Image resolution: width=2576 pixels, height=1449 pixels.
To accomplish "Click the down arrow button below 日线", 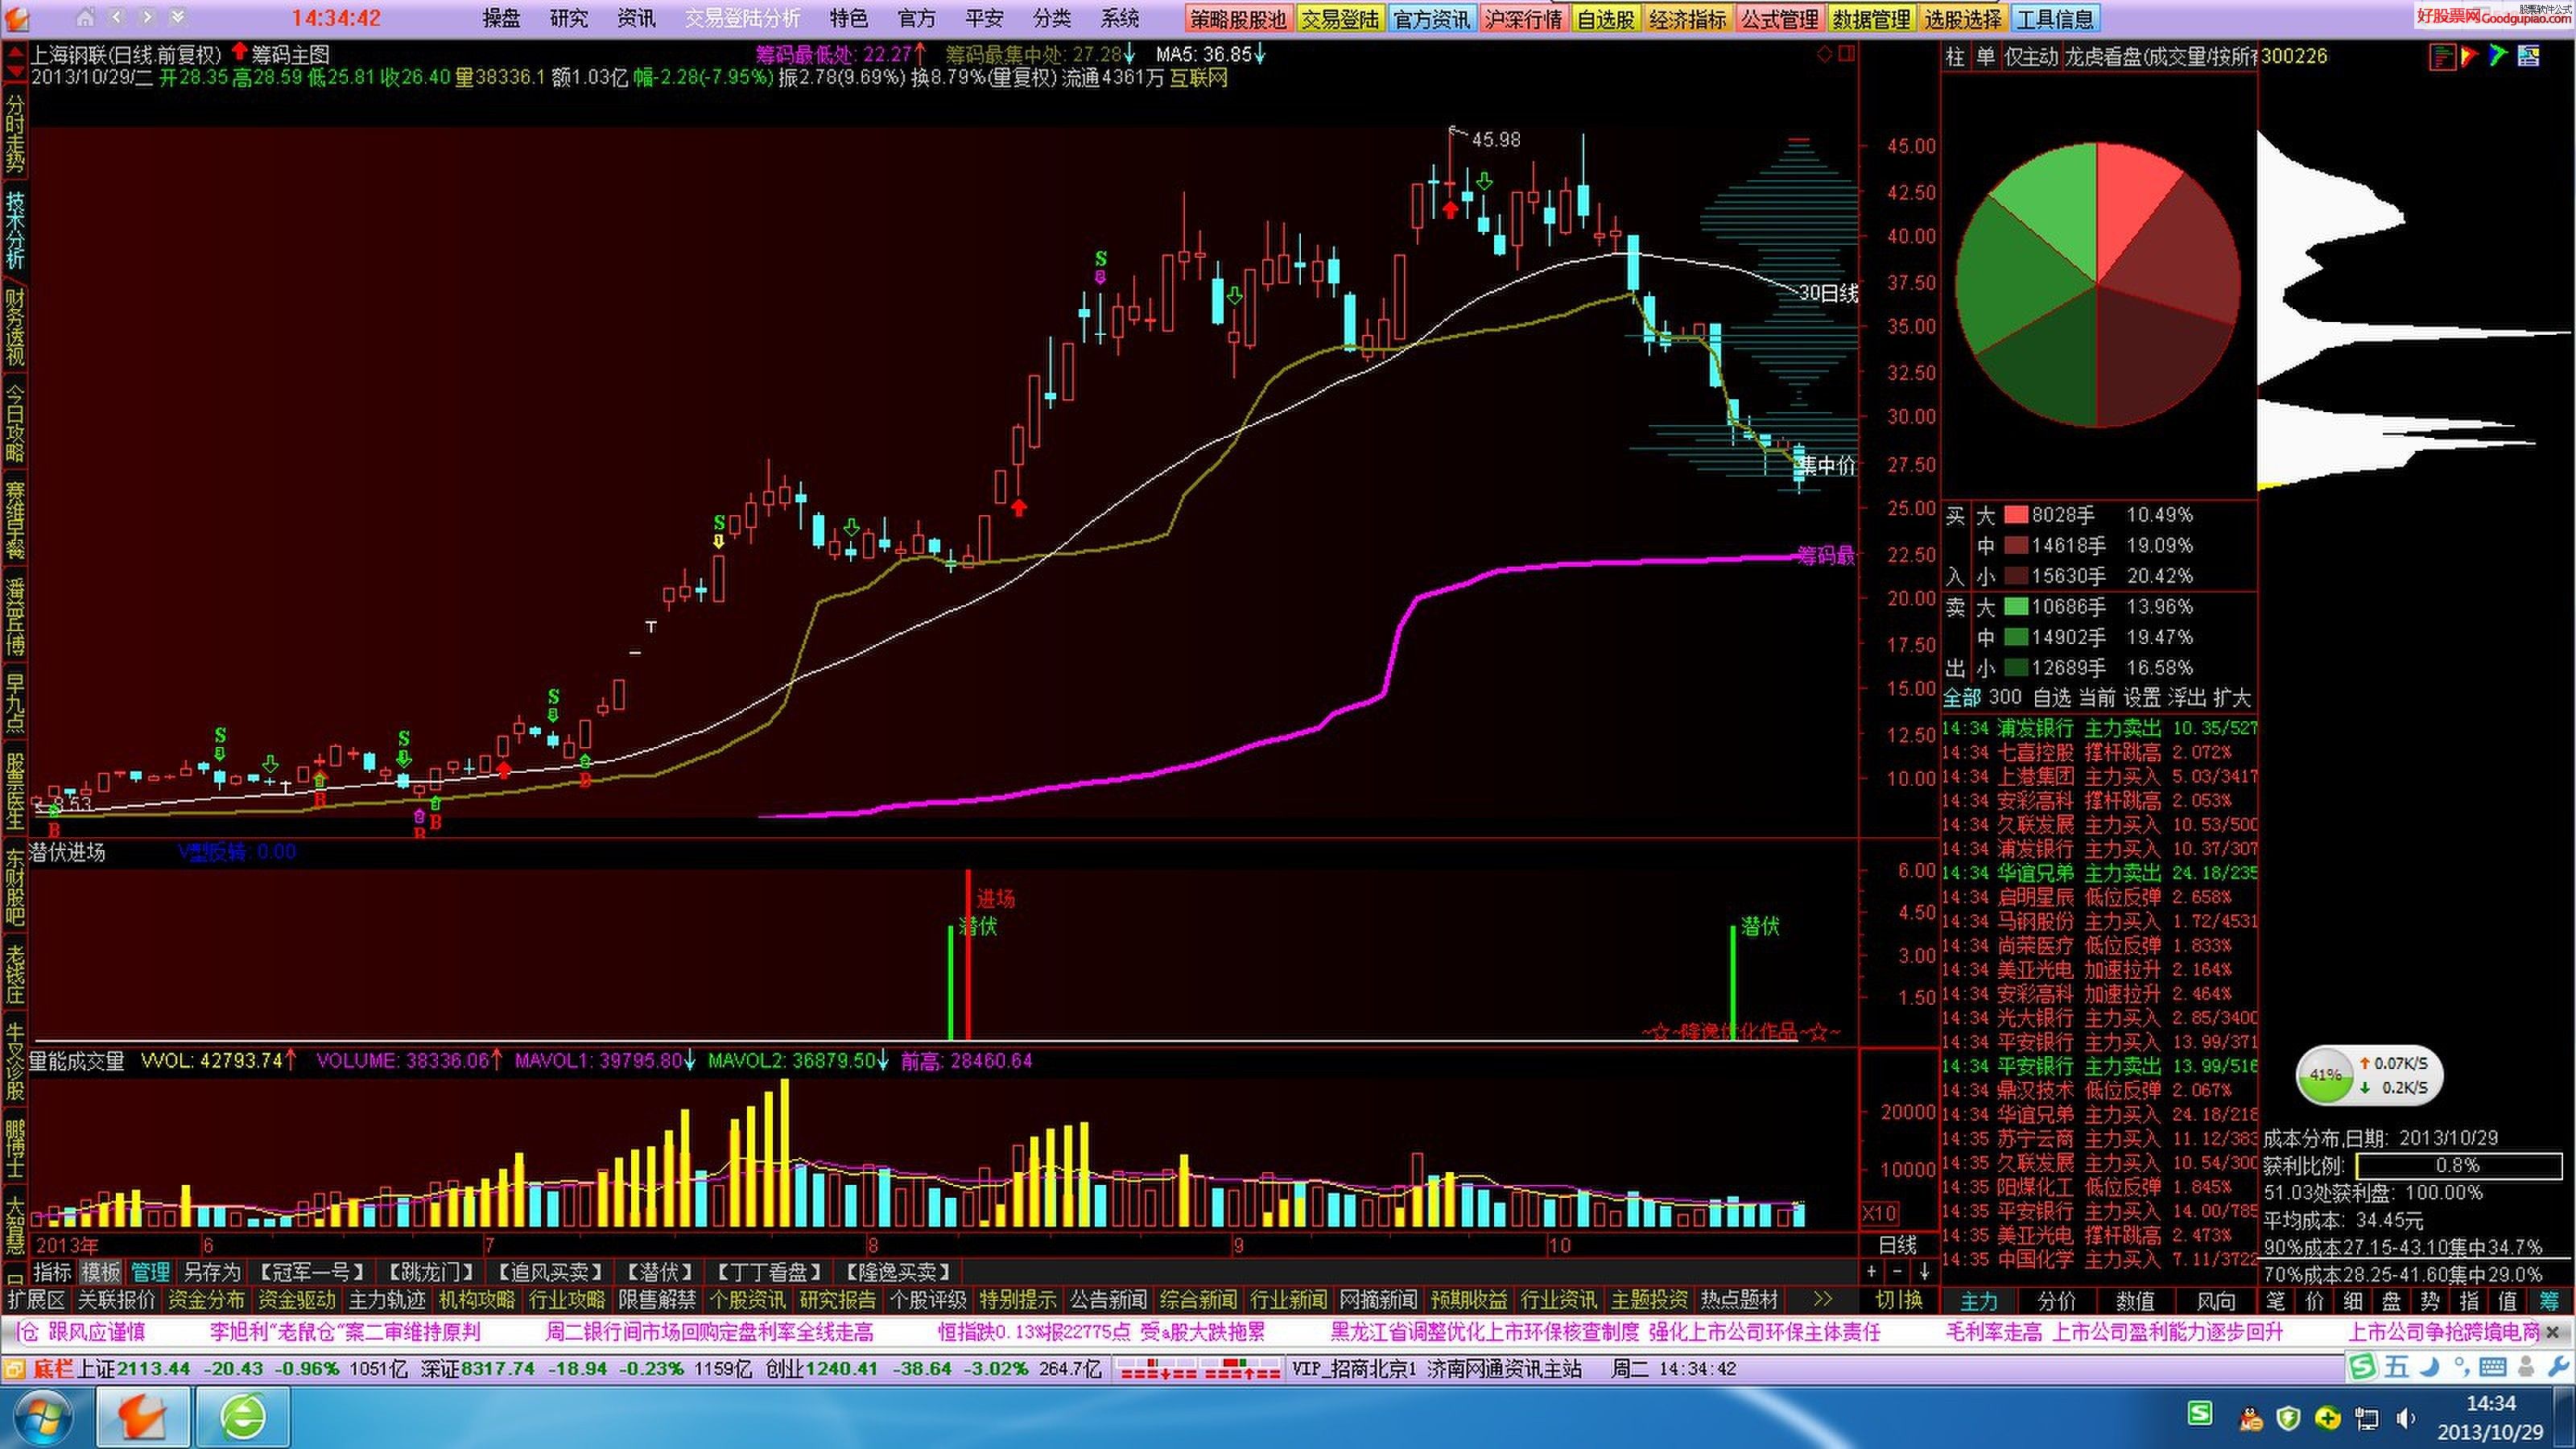I will [x=1924, y=1272].
